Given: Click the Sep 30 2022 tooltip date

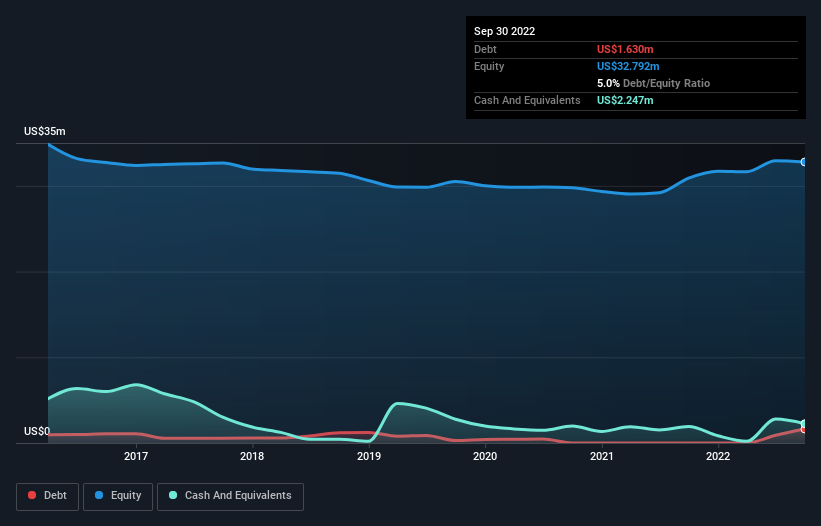Looking at the screenshot, I should click(504, 31).
